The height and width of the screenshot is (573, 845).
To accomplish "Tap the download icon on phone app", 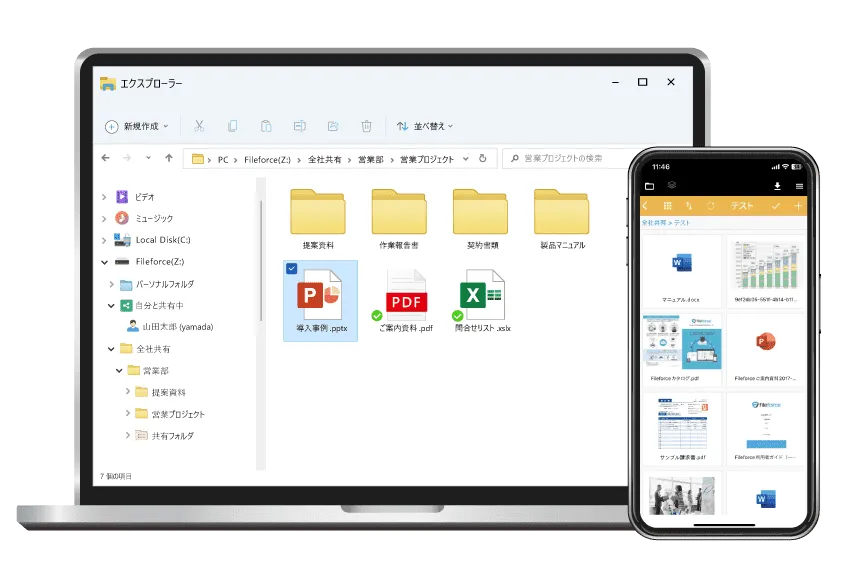I will pos(777,186).
